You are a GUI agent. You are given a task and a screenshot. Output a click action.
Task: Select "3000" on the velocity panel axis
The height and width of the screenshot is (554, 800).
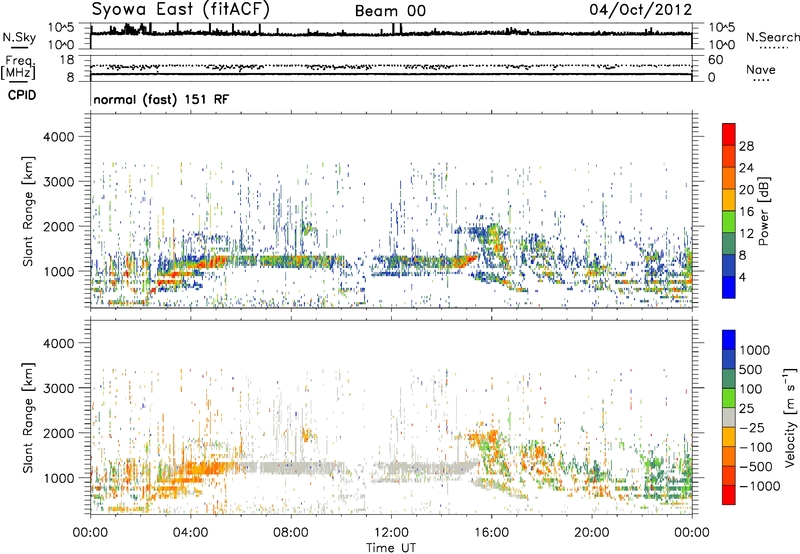click(59, 388)
